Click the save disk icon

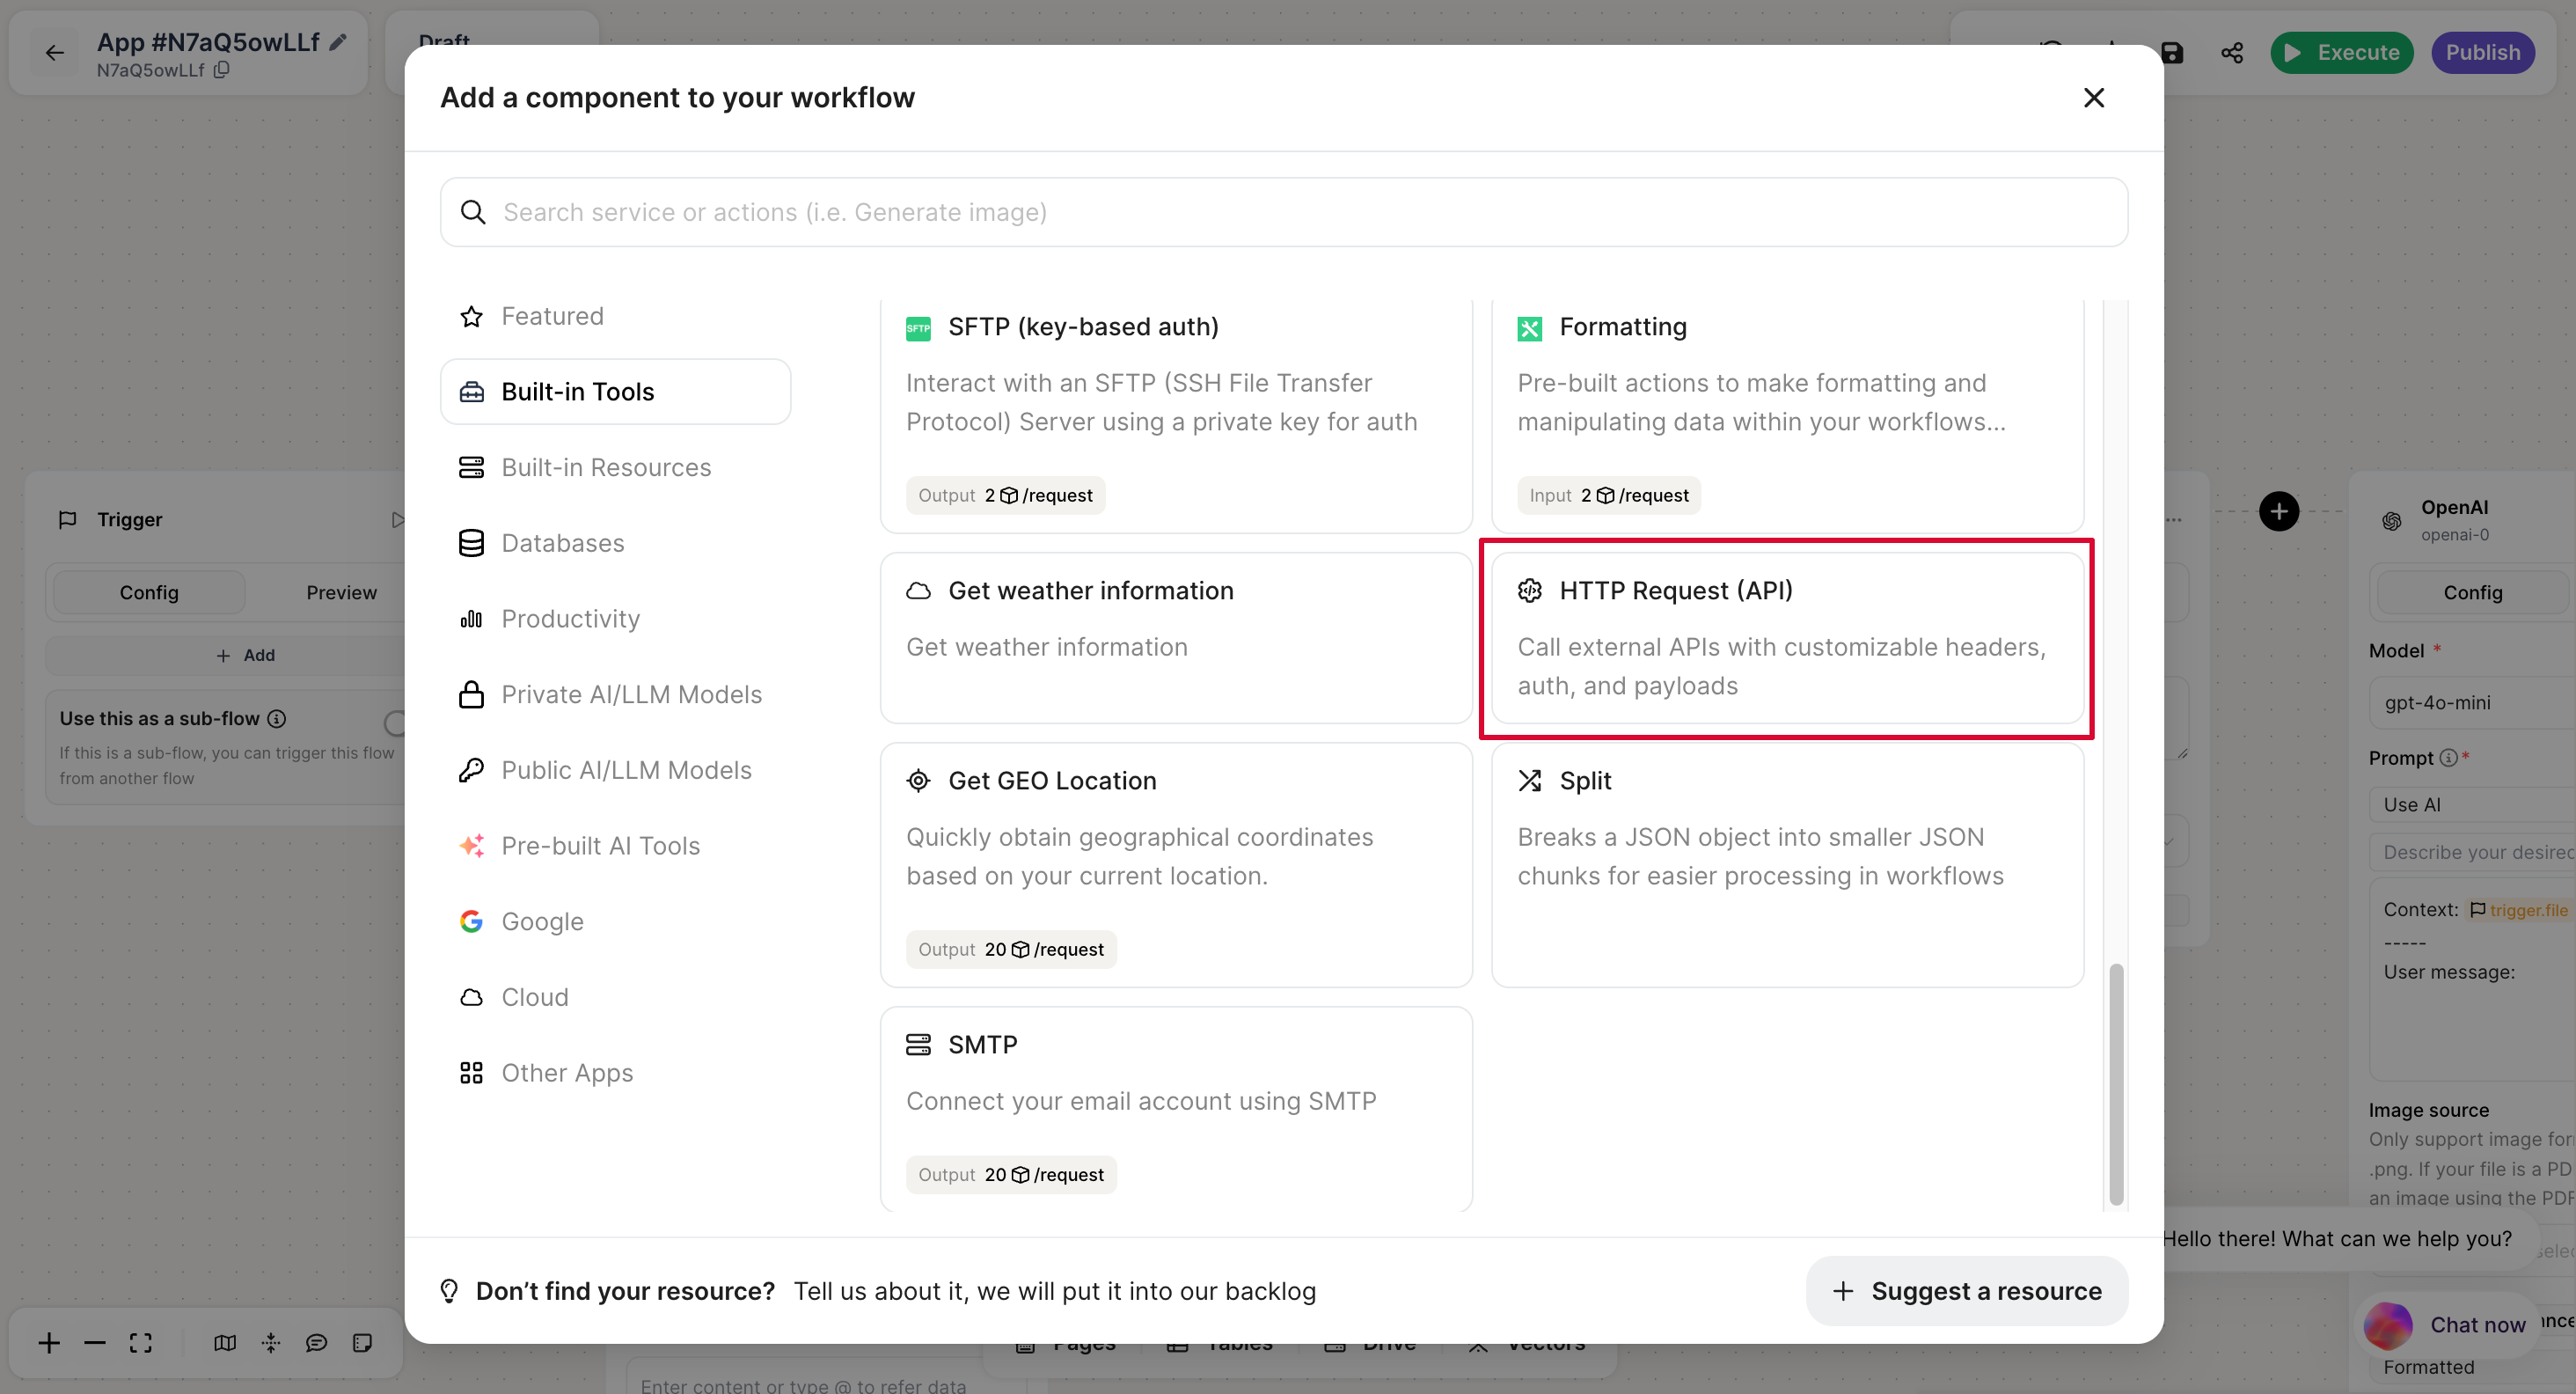click(2171, 53)
